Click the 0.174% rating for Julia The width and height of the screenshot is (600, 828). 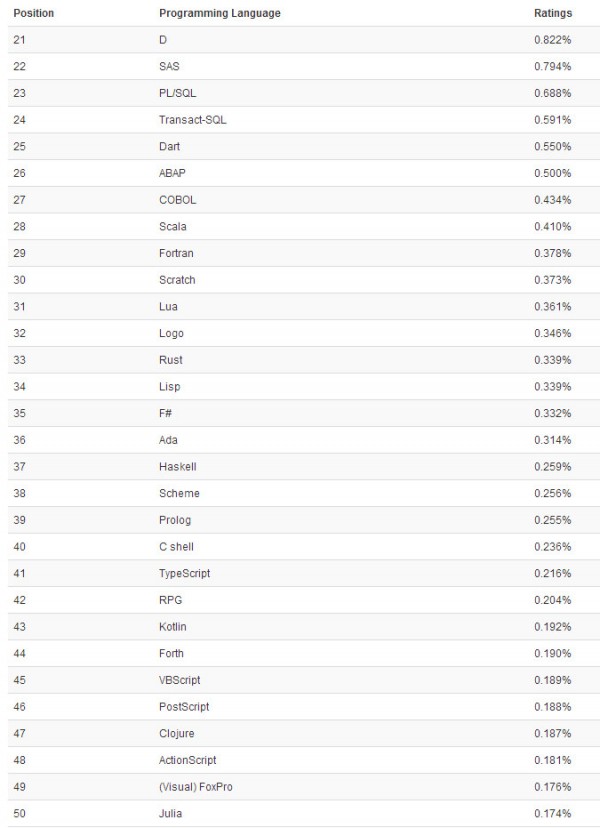(x=552, y=814)
